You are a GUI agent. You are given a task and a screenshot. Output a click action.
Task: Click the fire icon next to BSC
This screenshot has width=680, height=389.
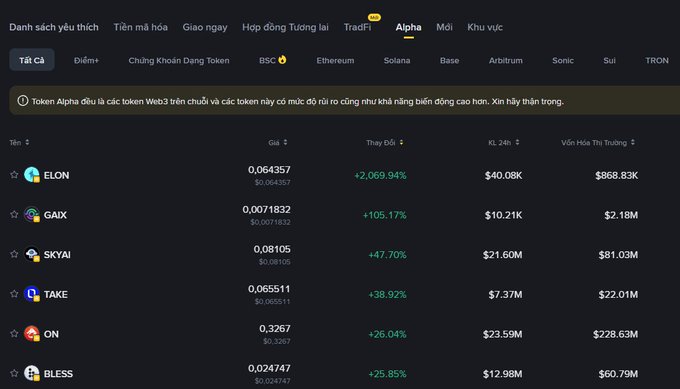point(282,59)
